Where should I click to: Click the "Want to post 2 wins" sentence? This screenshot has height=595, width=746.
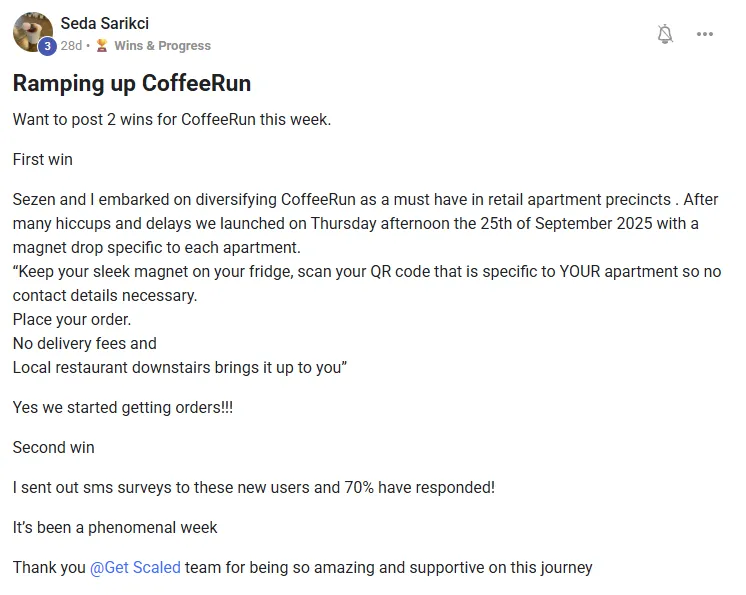point(171,120)
